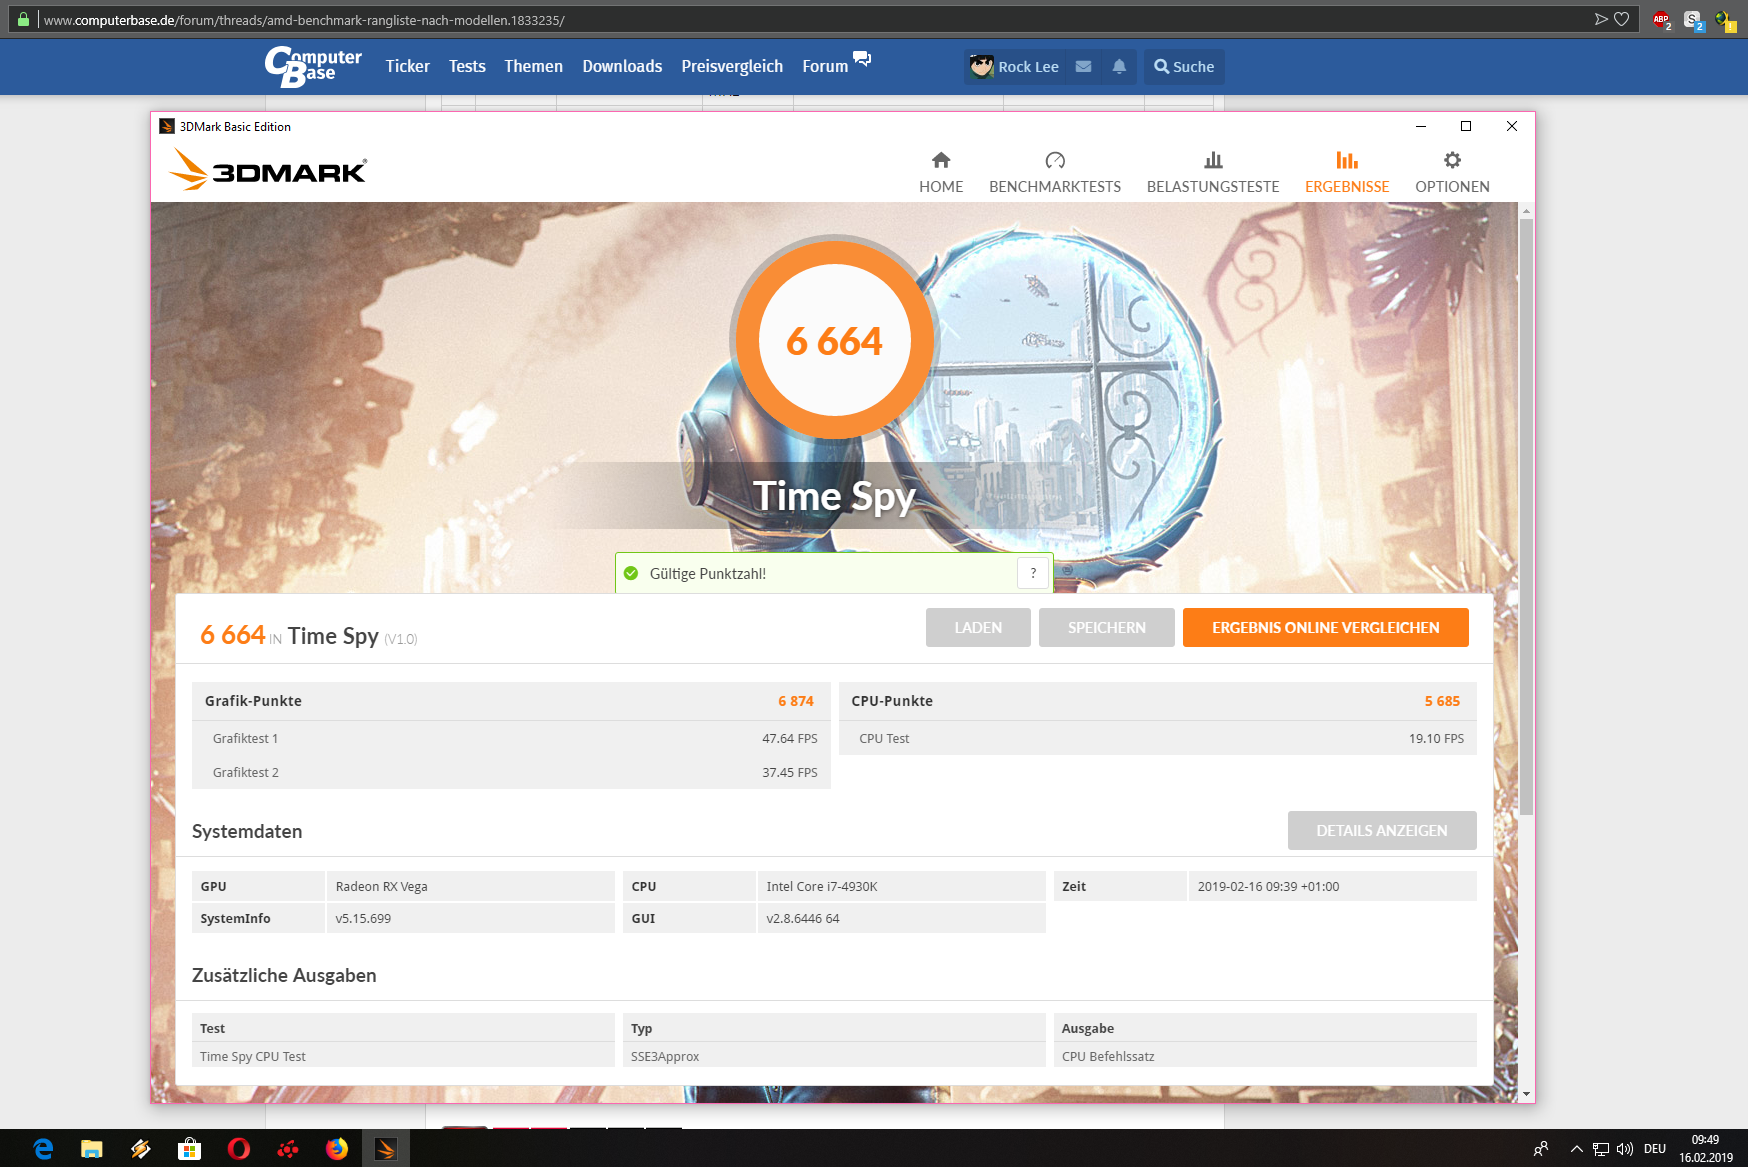Open the taskbar clock showing 09:49
Image resolution: width=1748 pixels, height=1167 pixels.
1706,1149
